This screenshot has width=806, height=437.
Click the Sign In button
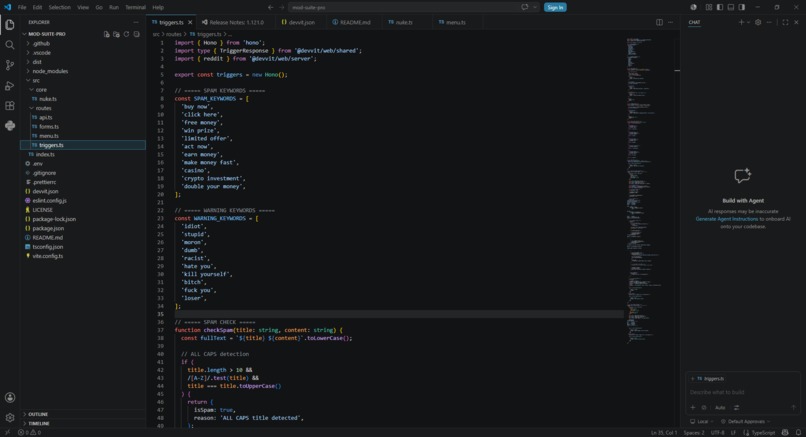pos(555,7)
